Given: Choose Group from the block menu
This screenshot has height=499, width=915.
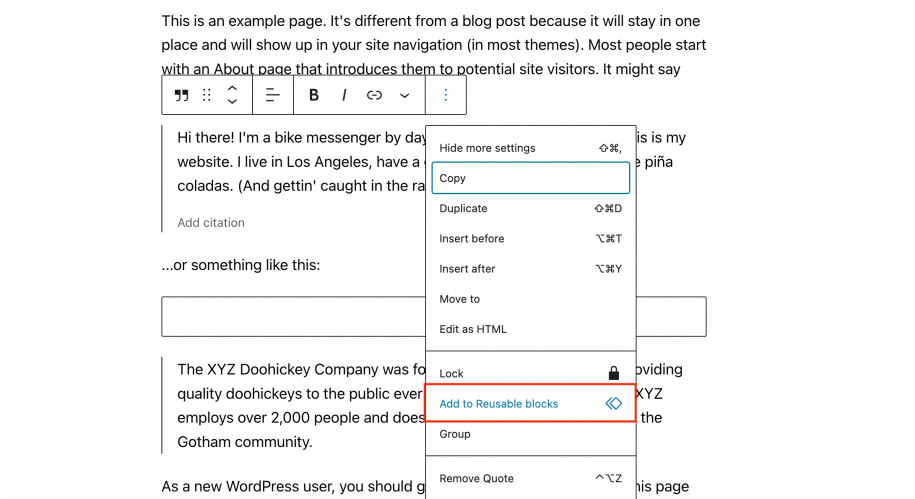Looking at the screenshot, I should coord(530,434).
